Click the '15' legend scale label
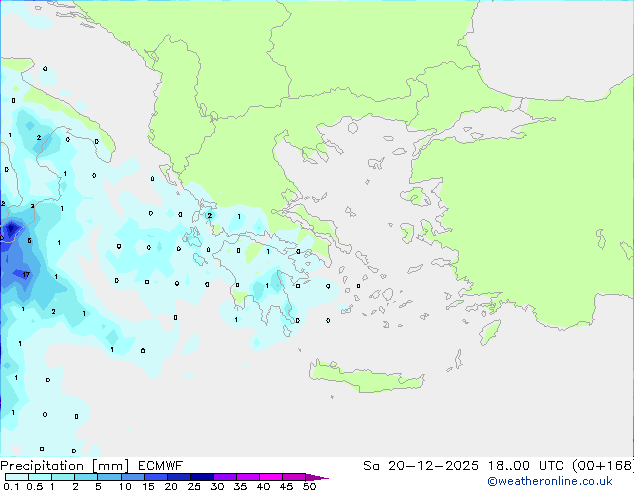Screen dimensions: 634x490 point(148,486)
